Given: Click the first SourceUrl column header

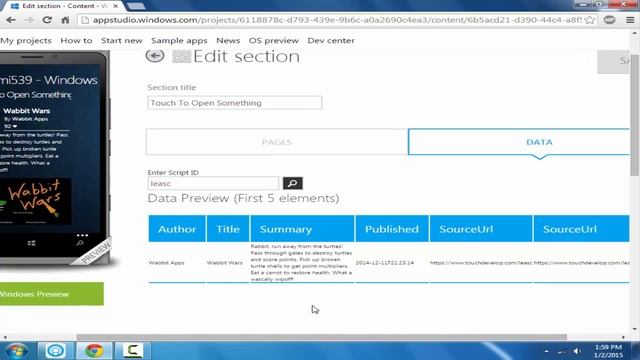Looking at the screenshot, I should point(481,229).
